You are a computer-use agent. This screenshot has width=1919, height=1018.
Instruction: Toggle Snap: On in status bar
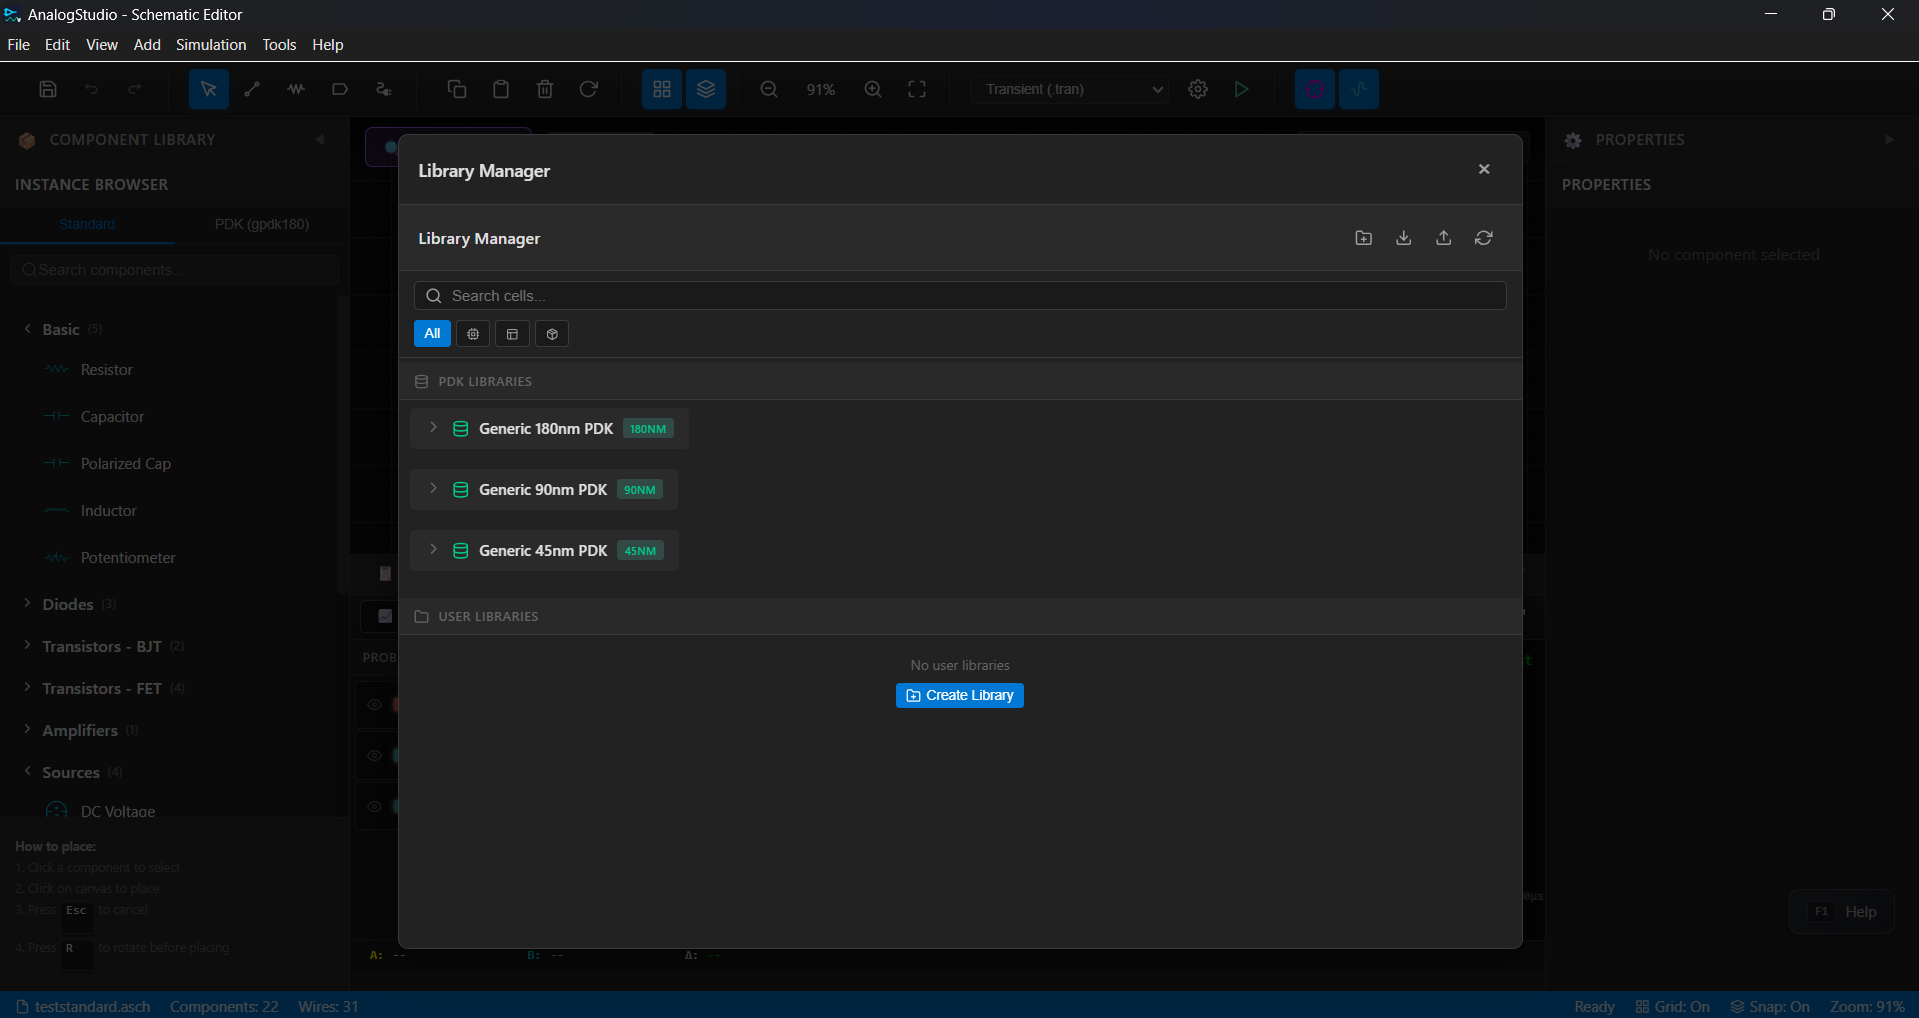tap(1770, 1006)
